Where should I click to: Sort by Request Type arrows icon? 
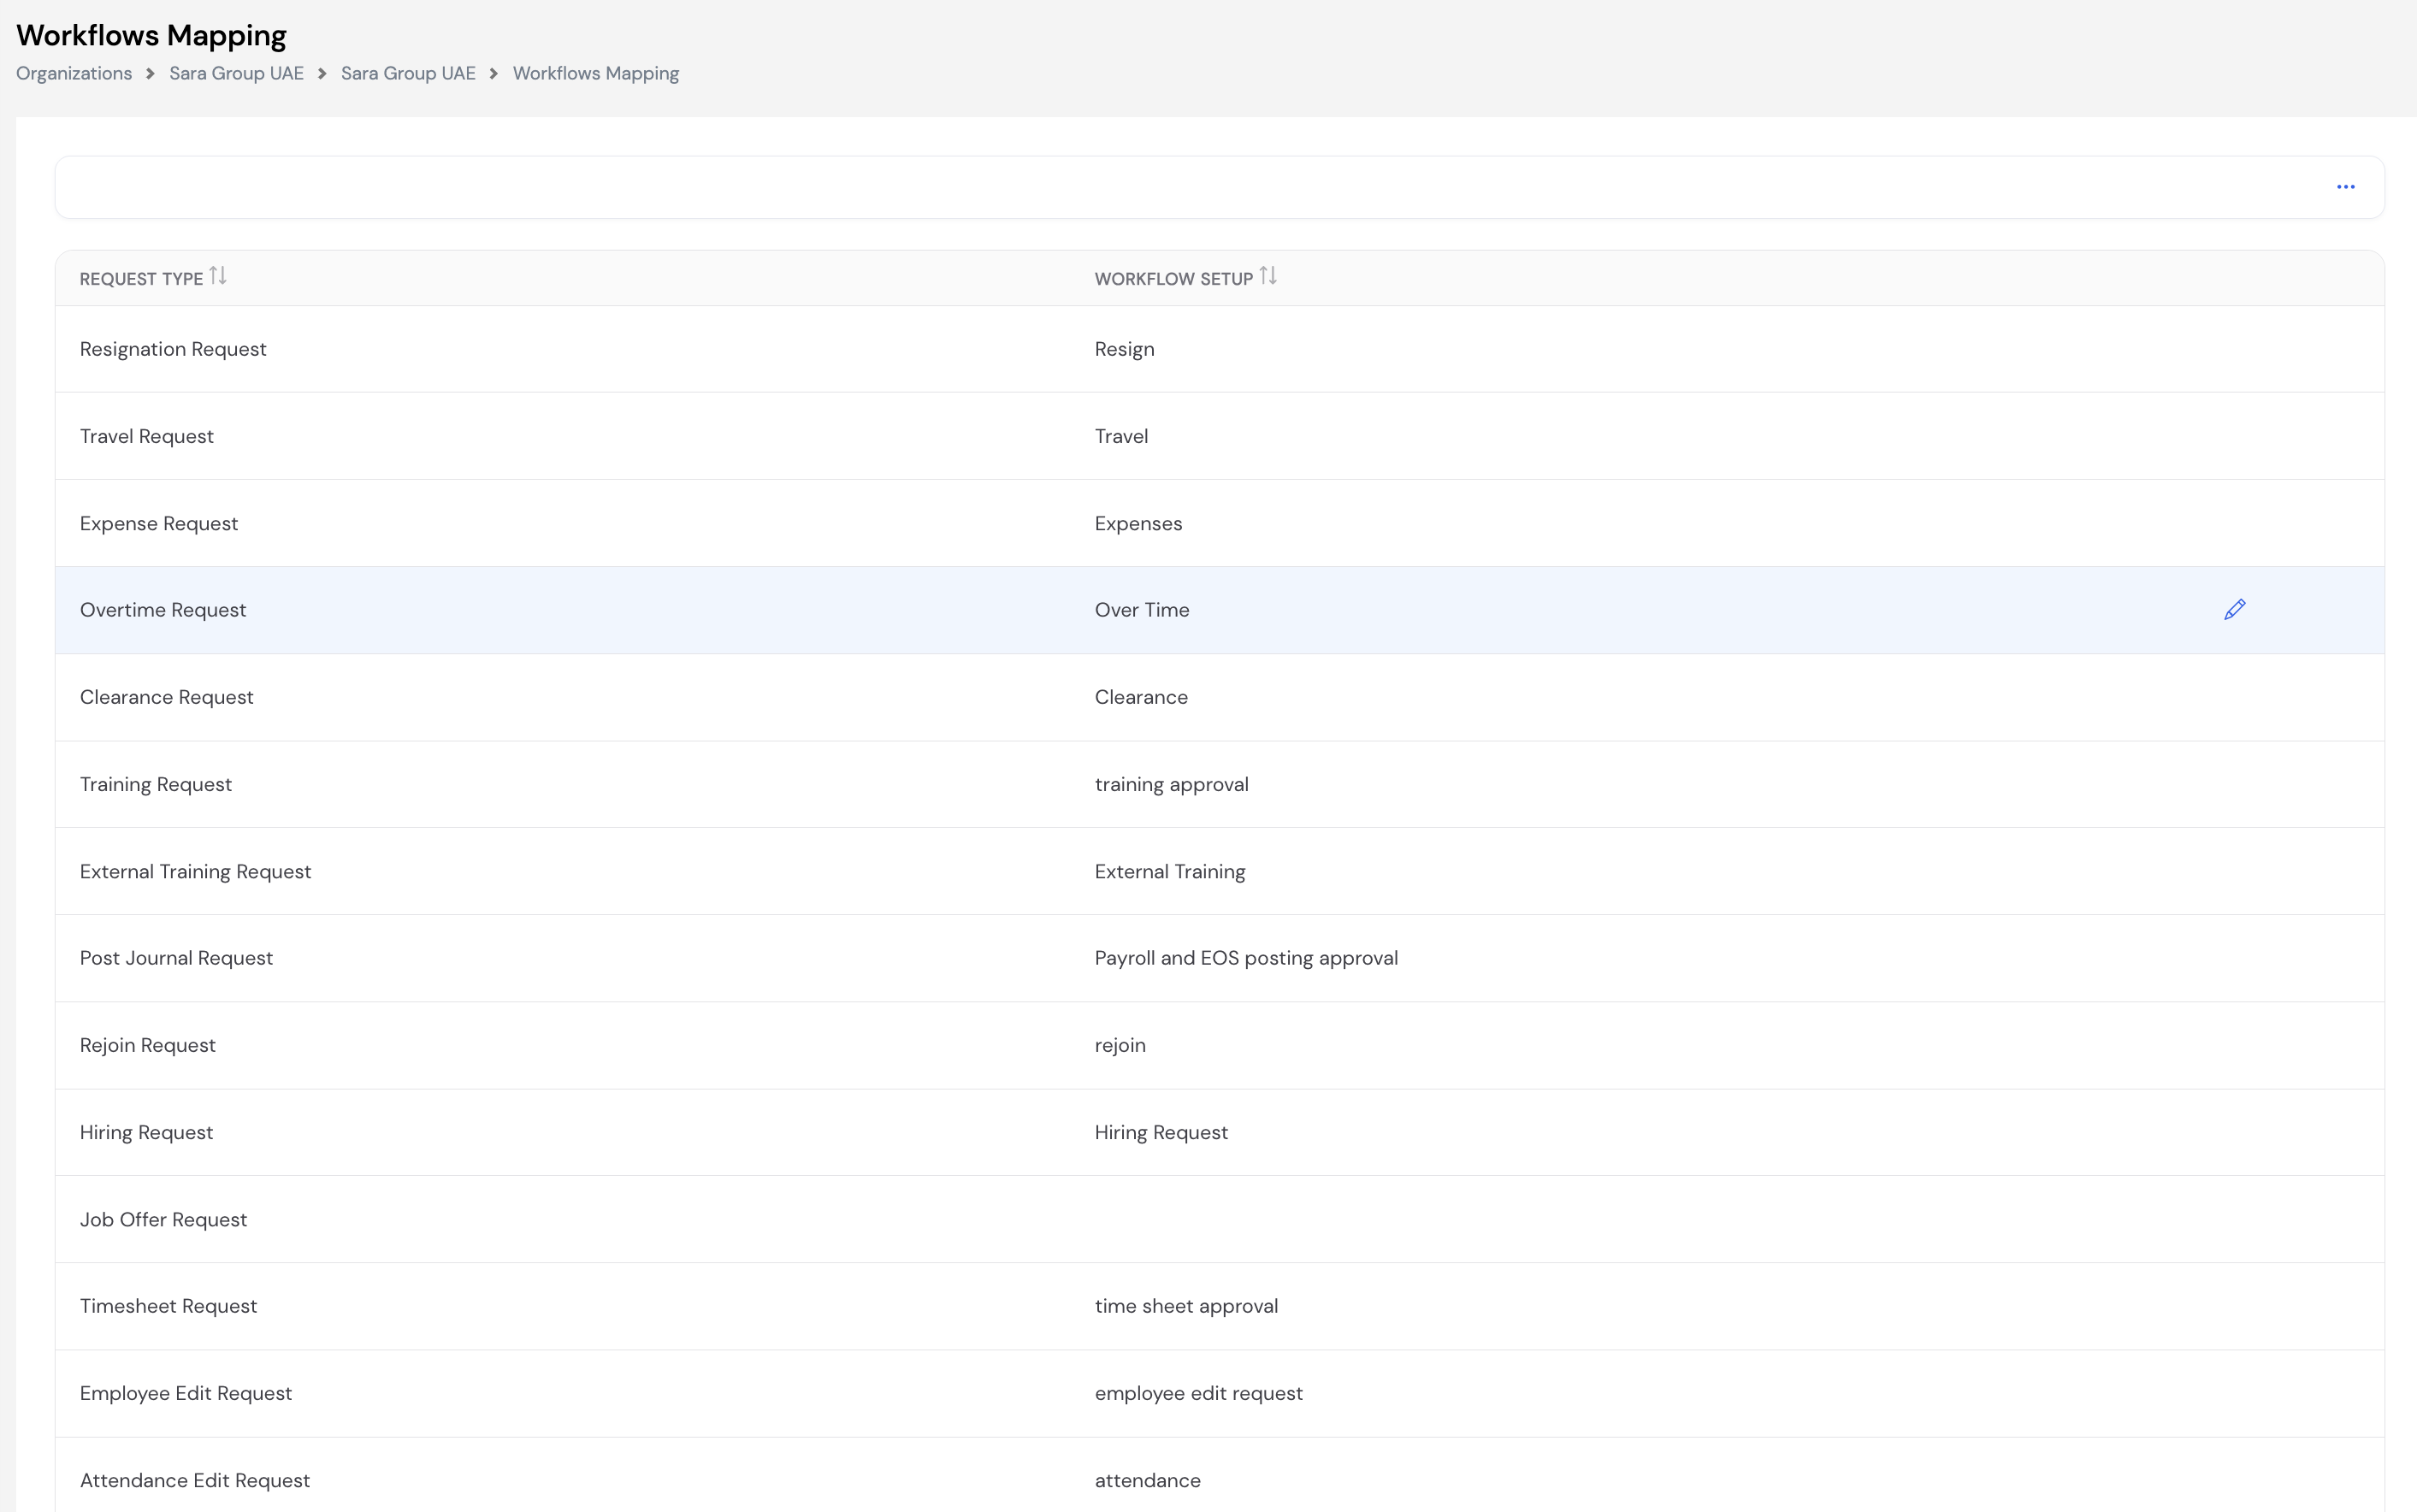pyautogui.click(x=218, y=276)
